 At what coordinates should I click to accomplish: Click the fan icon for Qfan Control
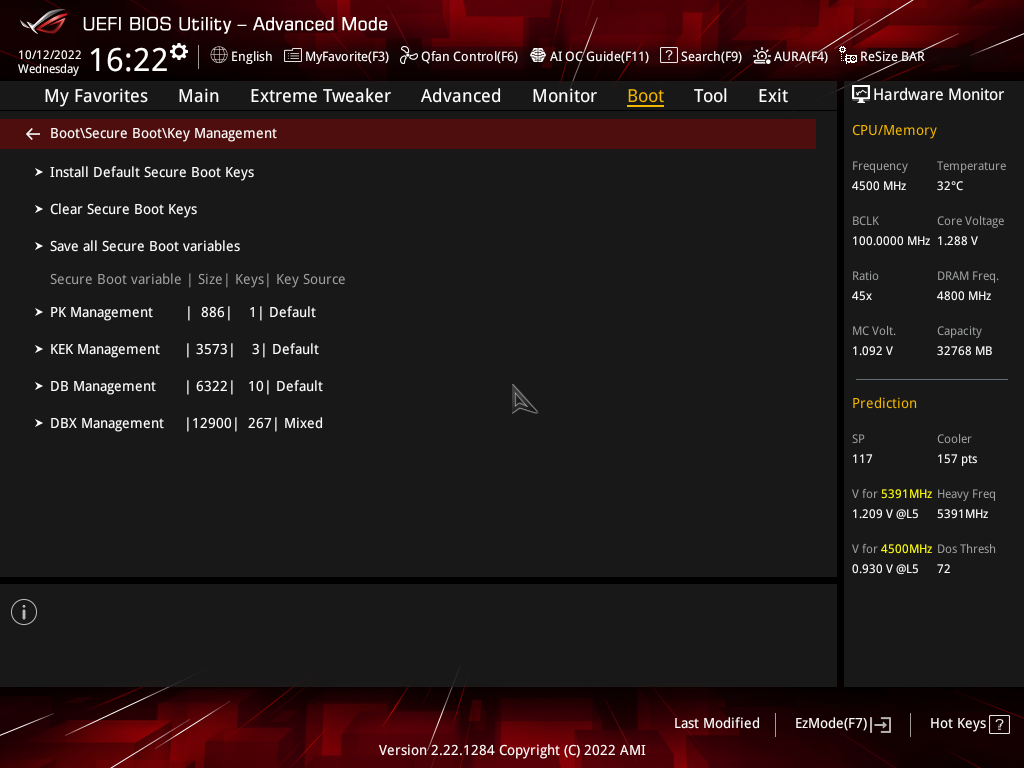408,56
